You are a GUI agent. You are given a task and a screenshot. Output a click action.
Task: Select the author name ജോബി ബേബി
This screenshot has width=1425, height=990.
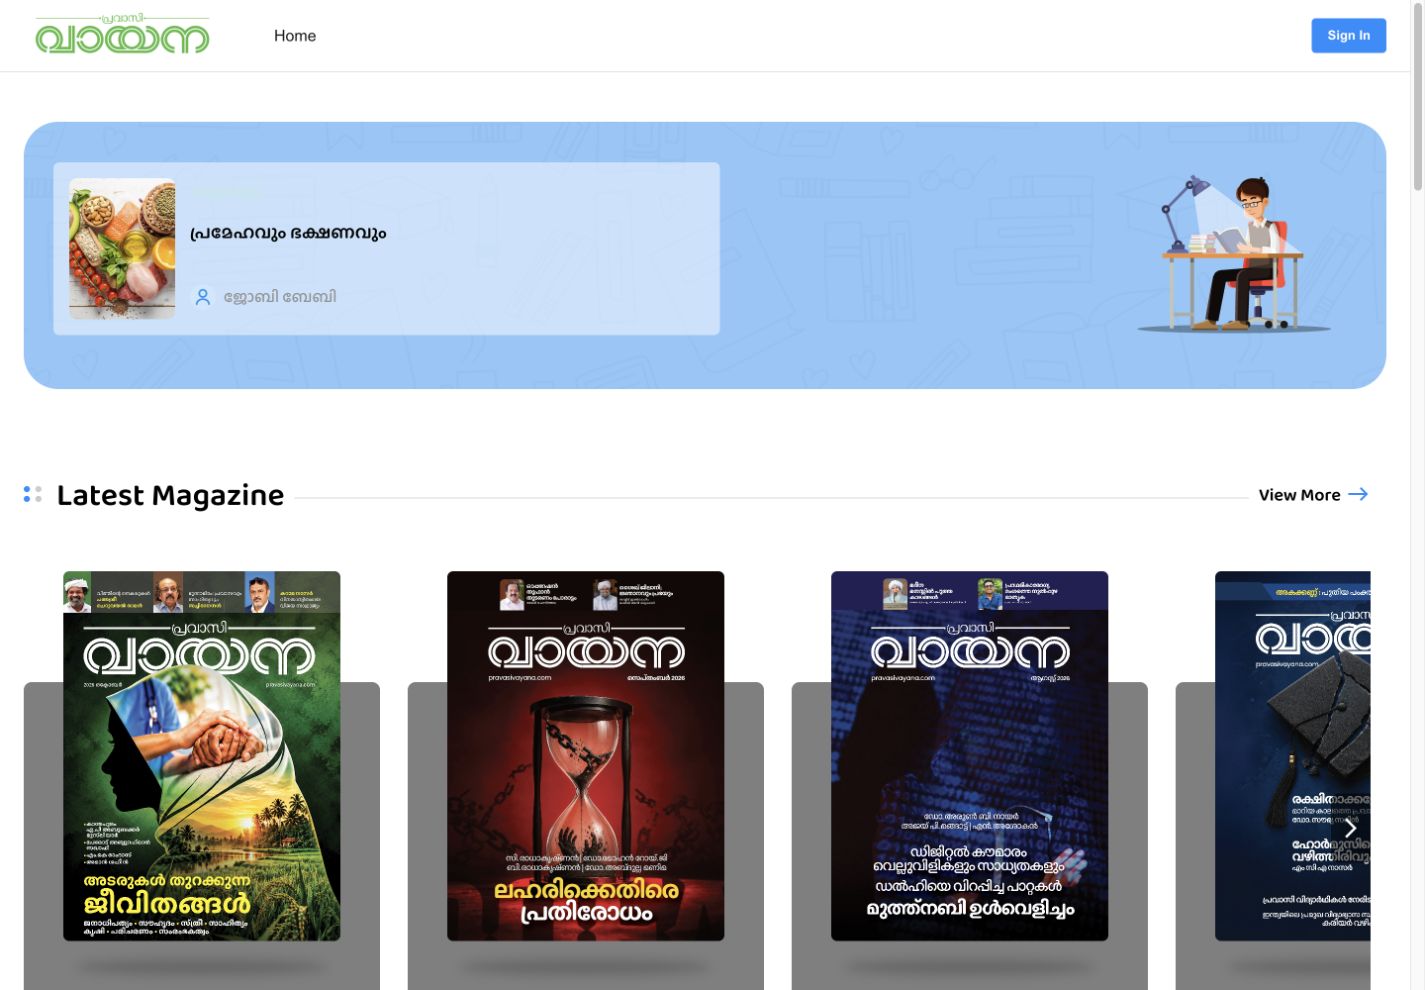click(280, 297)
